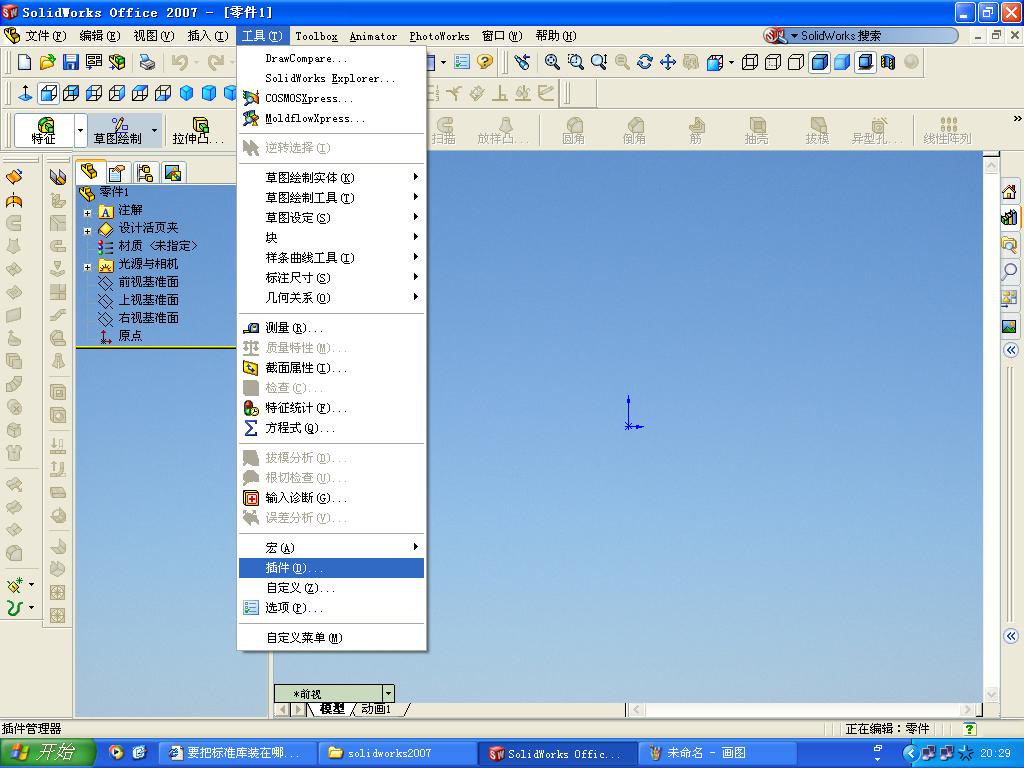Screen dimensions: 1024x768
Task: Click the Save disk icon
Action: [x=71, y=62]
